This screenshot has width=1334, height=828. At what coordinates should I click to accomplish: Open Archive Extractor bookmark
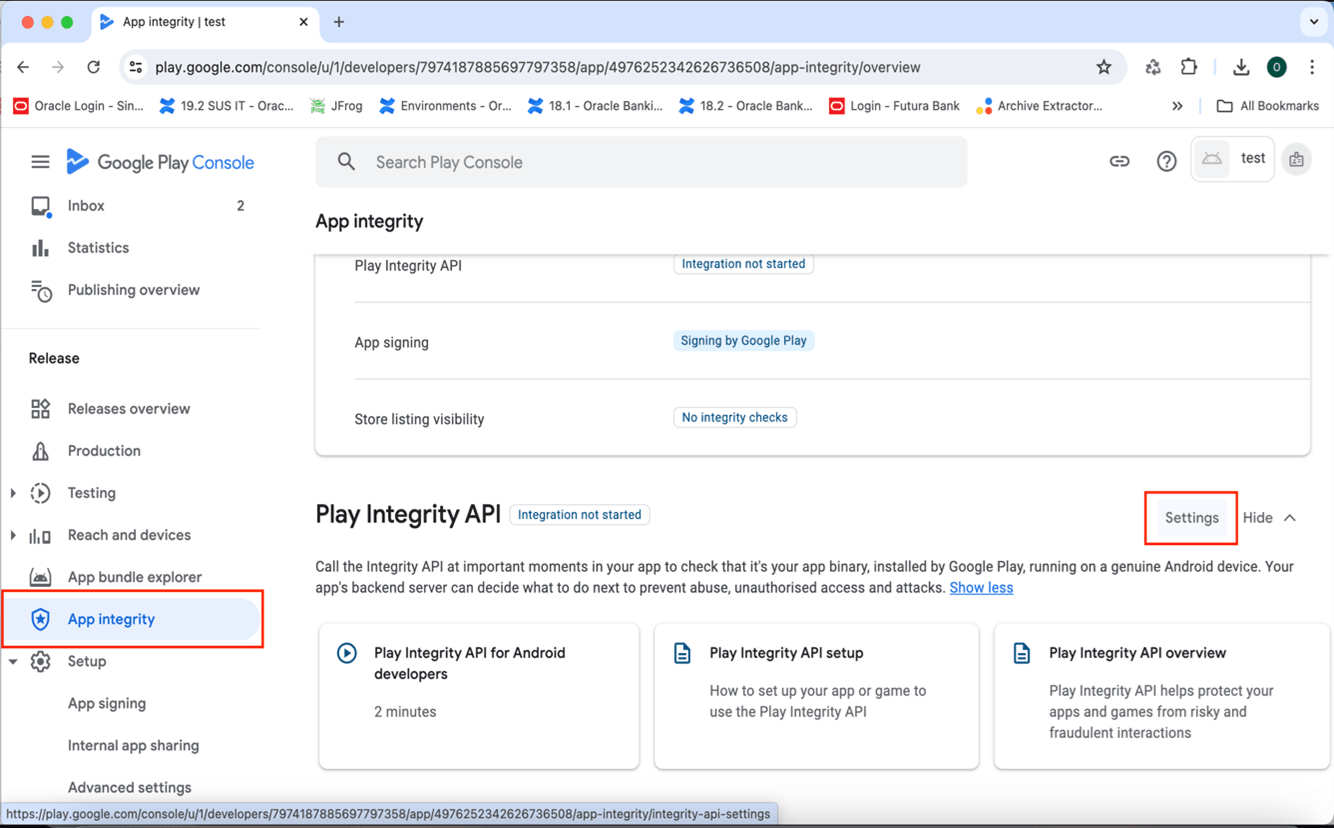(x=1039, y=106)
